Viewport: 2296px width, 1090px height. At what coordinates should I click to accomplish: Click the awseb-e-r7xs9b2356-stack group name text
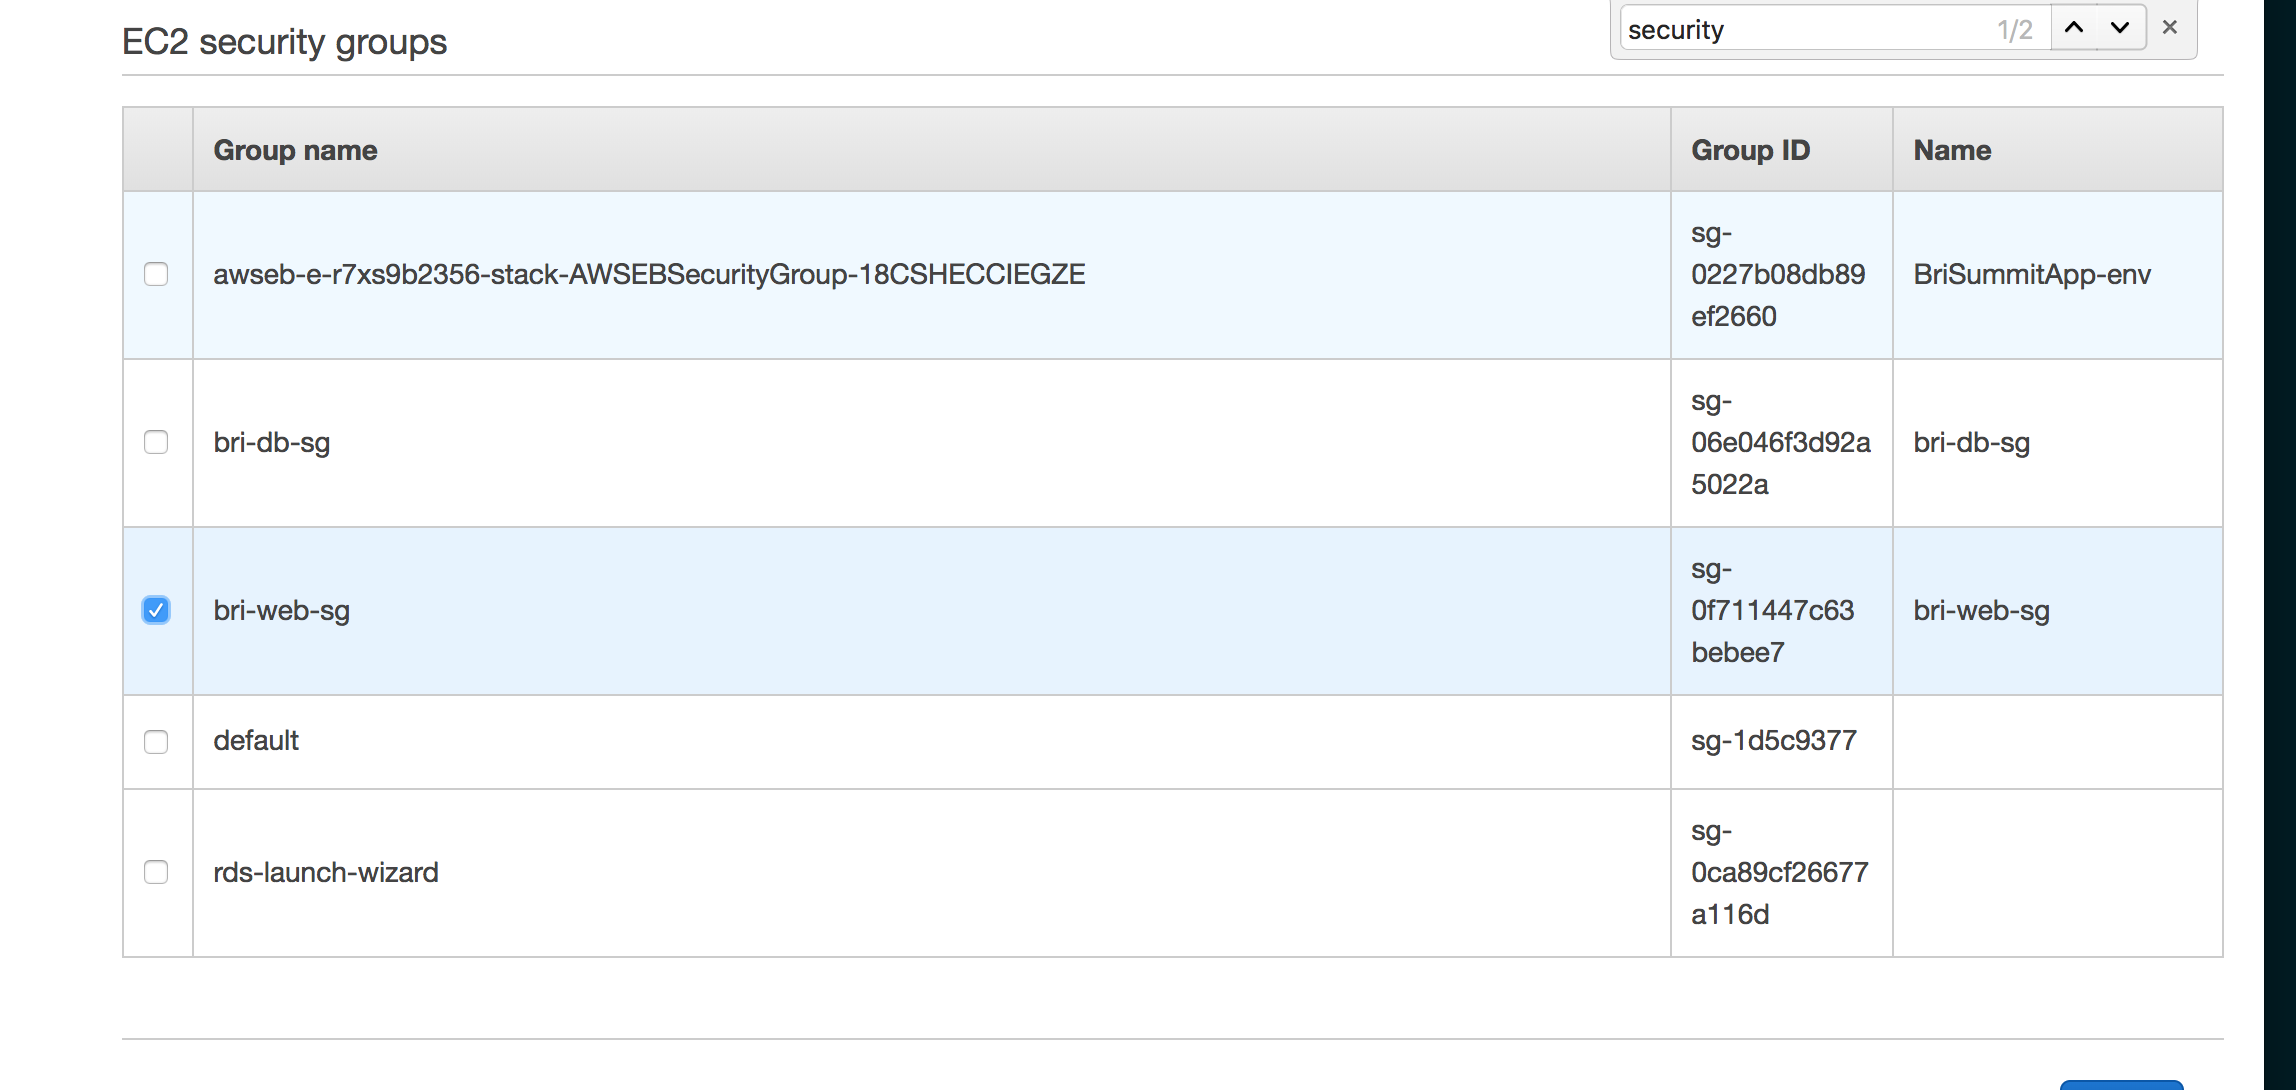pyautogui.click(x=649, y=274)
